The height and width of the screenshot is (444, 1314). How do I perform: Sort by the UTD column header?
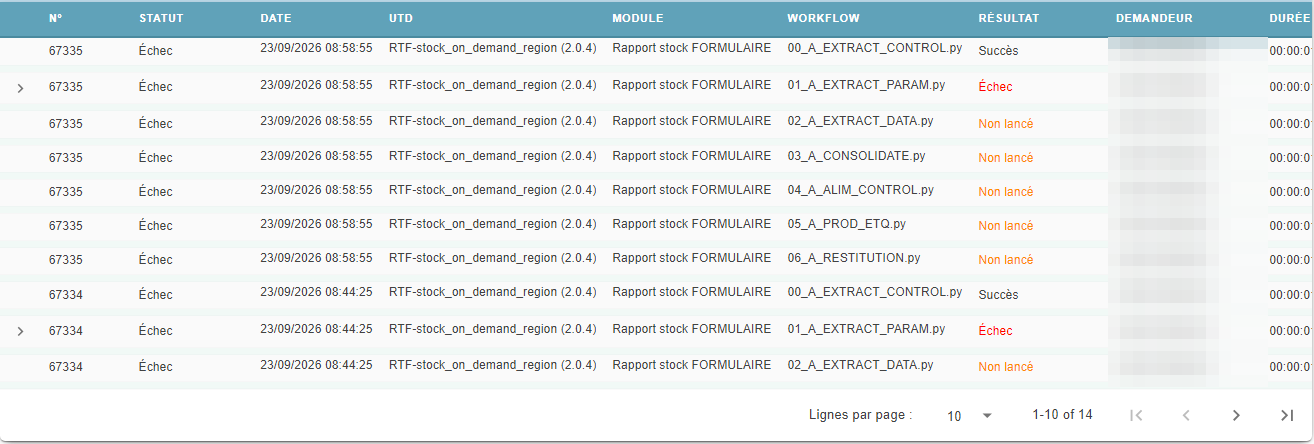(400, 18)
